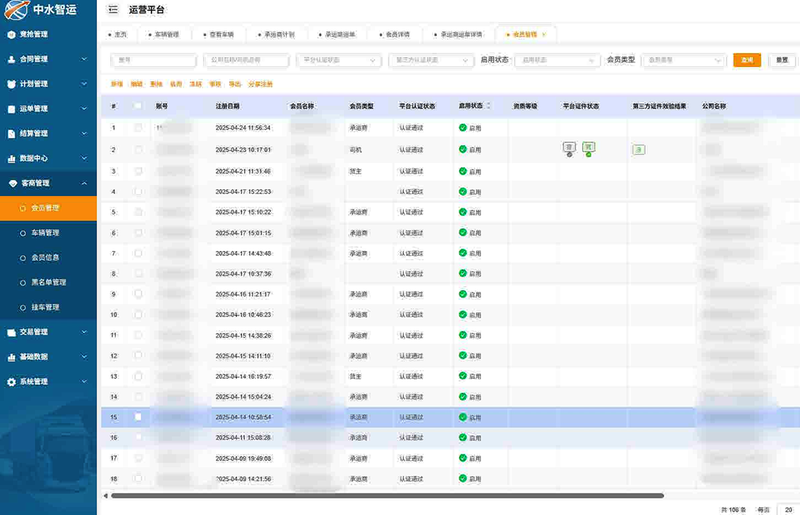This screenshot has height=515, width=800.
Task: Click the 交易管理 sidebar icon
Action: pyautogui.click(x=11, y=332)
